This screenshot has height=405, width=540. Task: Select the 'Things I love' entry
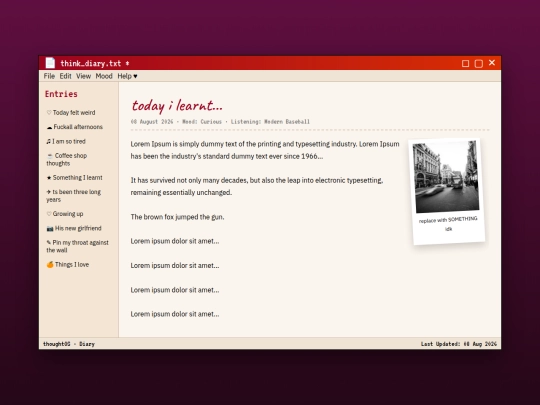pyautogui.click(x=68, y=264)
